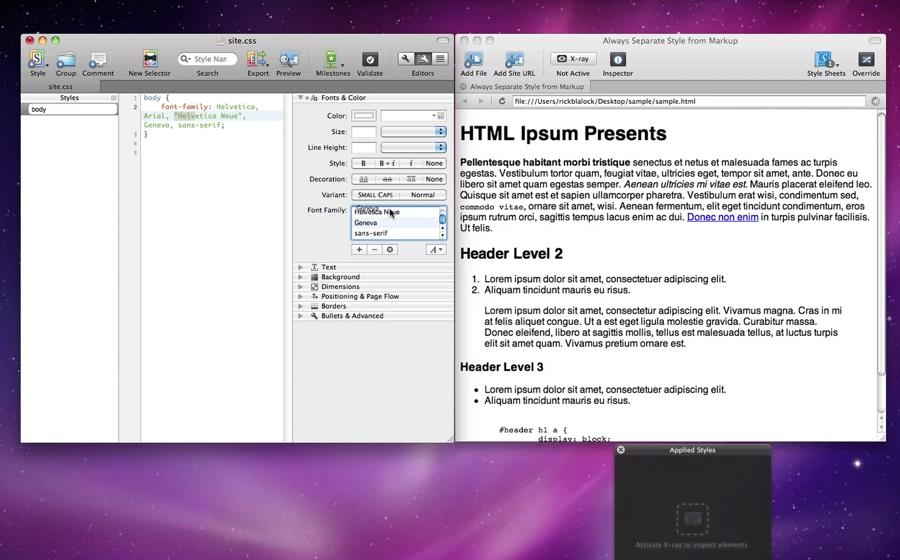
Task: Click the Color swatch well
Action: point(364,115)
